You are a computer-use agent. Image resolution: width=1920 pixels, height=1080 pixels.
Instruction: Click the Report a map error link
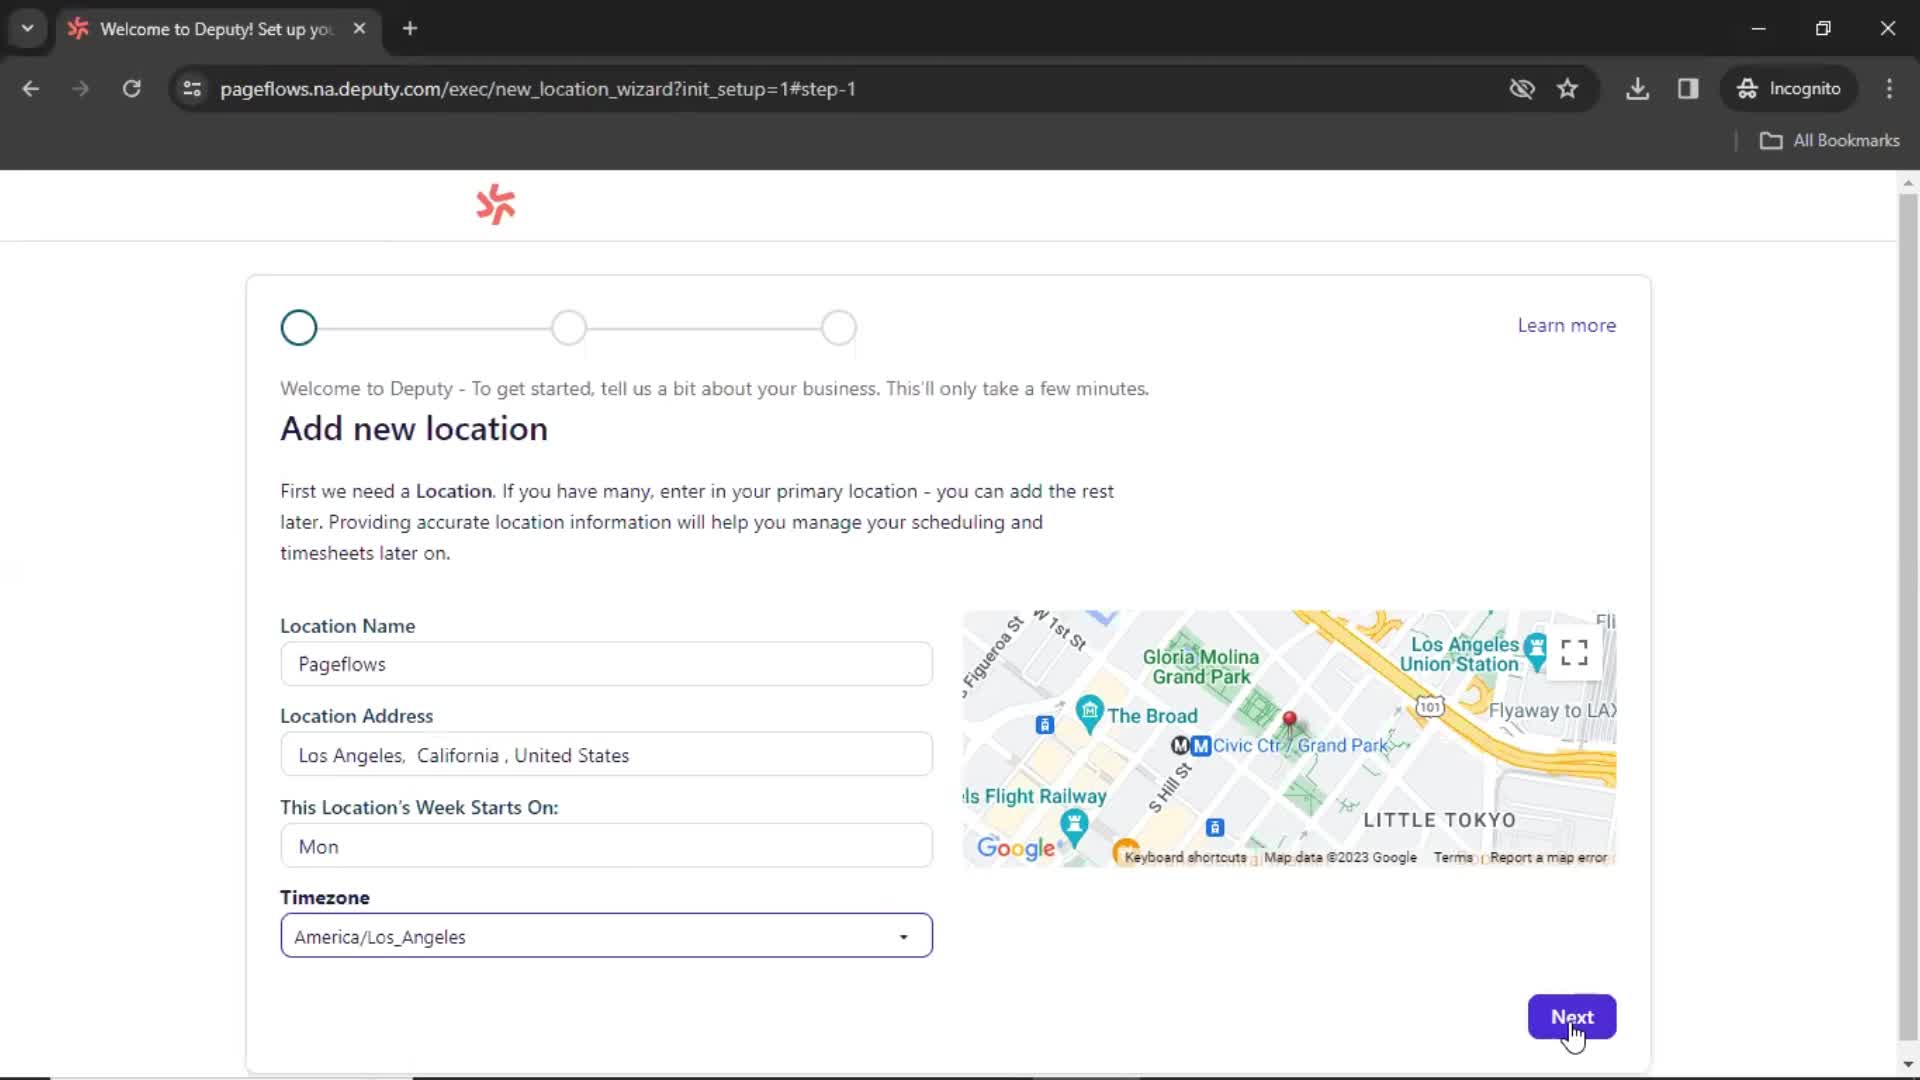coord(1548,857)
